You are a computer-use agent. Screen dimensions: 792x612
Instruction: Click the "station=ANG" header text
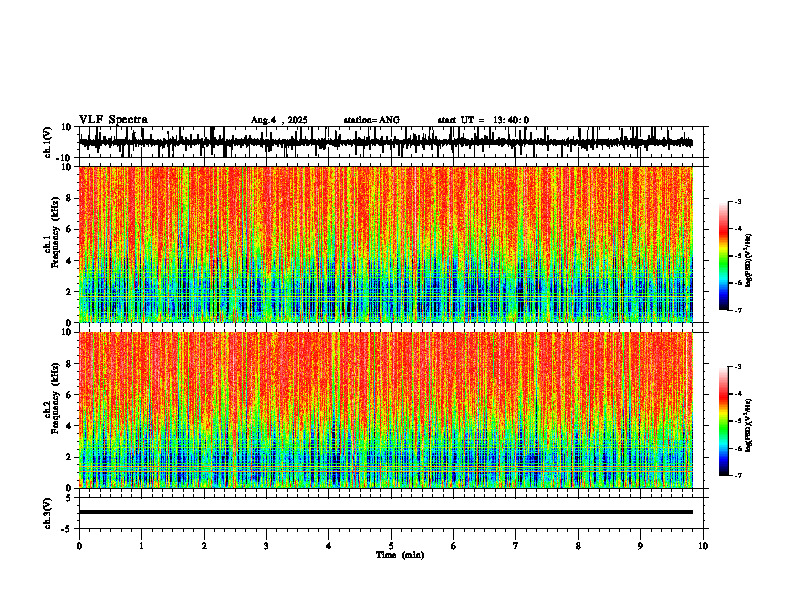[371, 120]
